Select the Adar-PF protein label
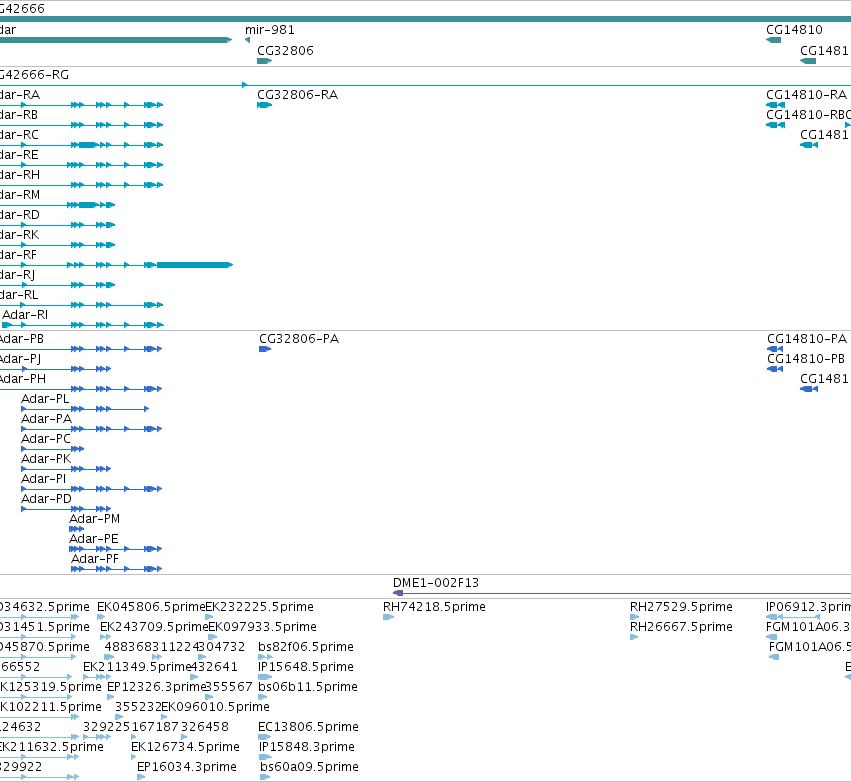The width and height of the screenshot is (851, 782). pos(95,559)
